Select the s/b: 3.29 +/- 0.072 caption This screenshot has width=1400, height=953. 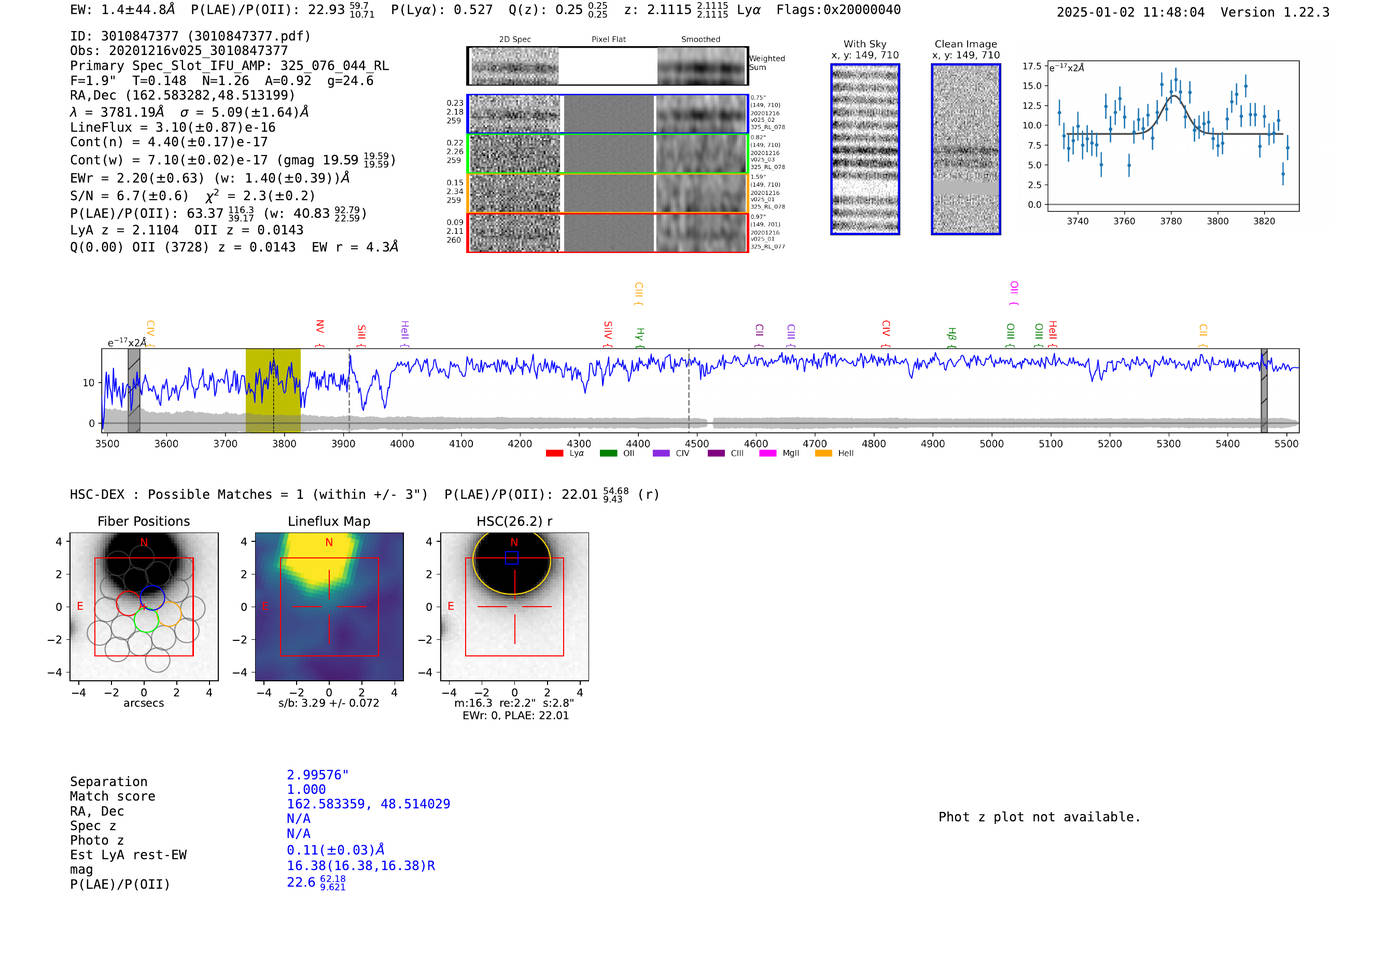(329, 703)
